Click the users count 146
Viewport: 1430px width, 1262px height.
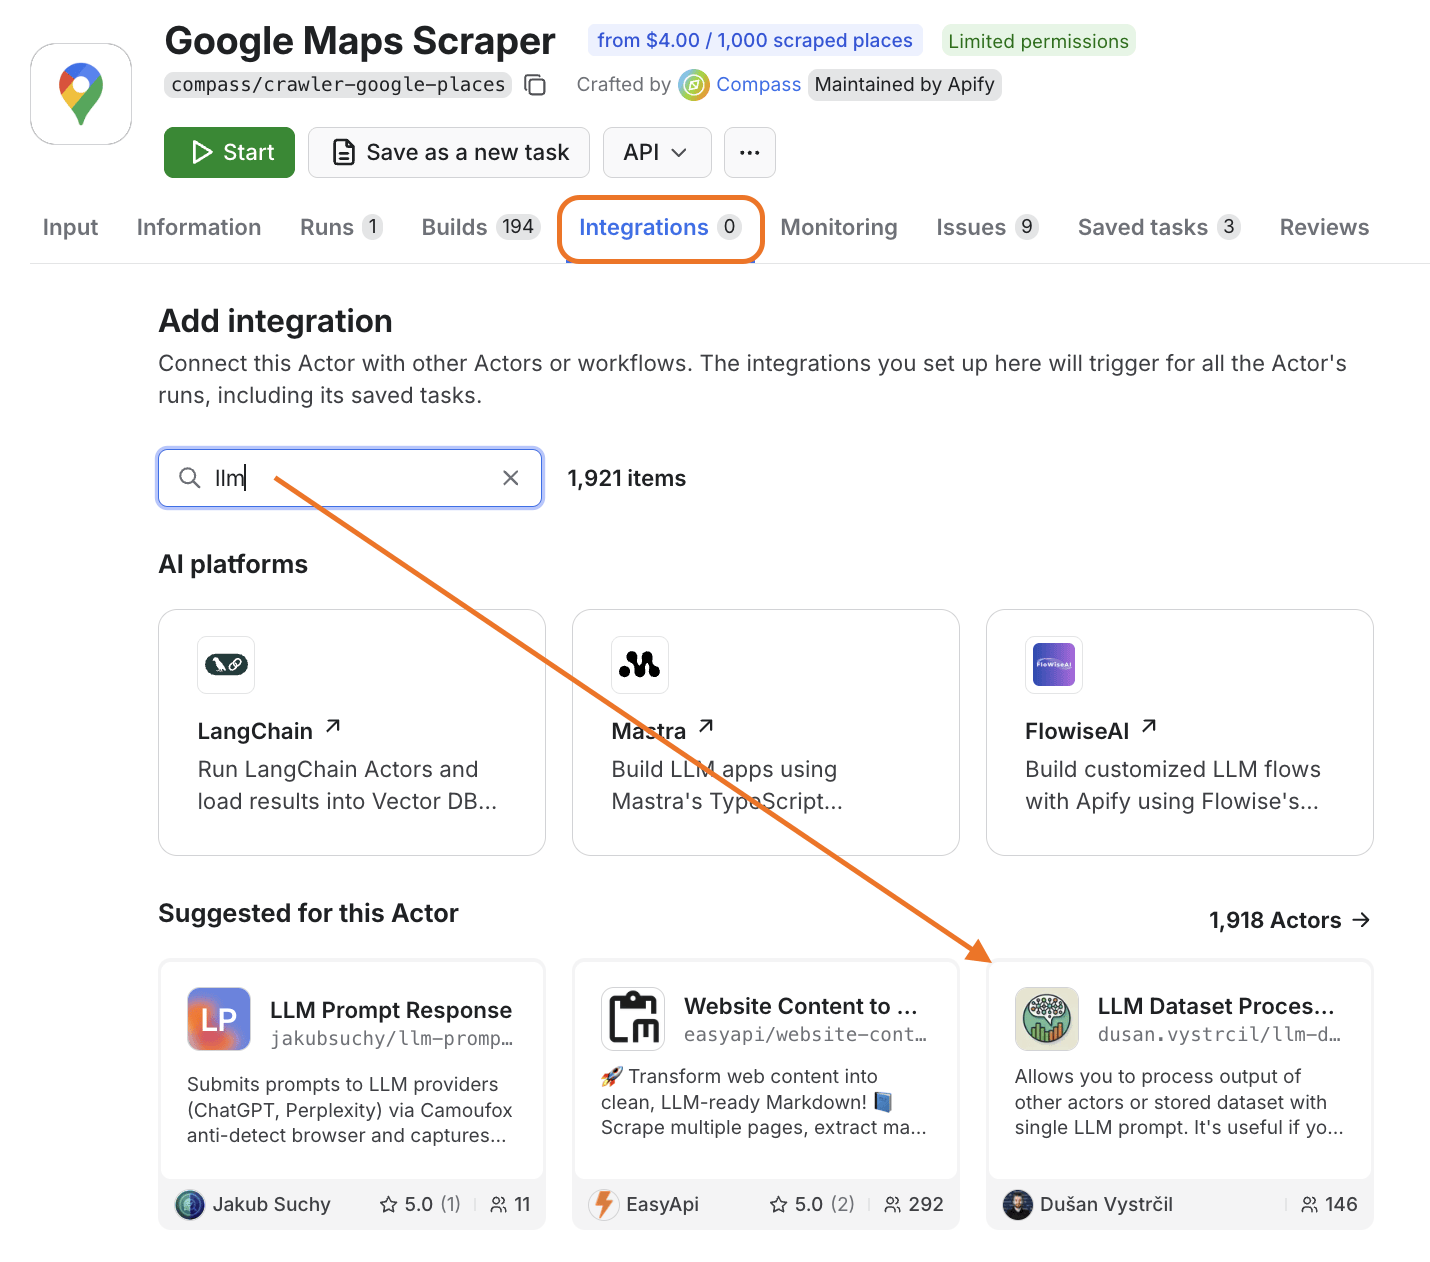coord(1329,1205)
